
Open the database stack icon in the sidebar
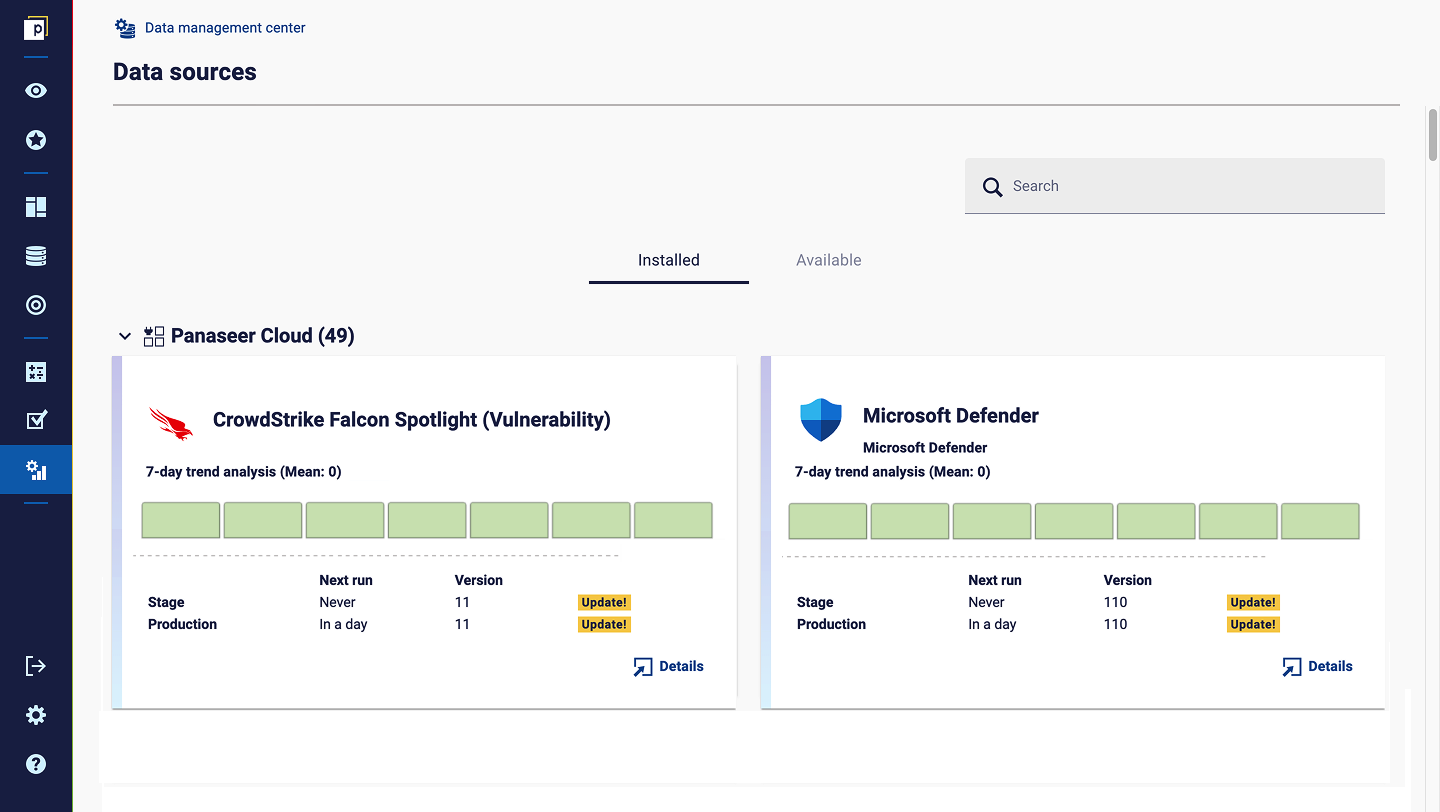[36, 256]
